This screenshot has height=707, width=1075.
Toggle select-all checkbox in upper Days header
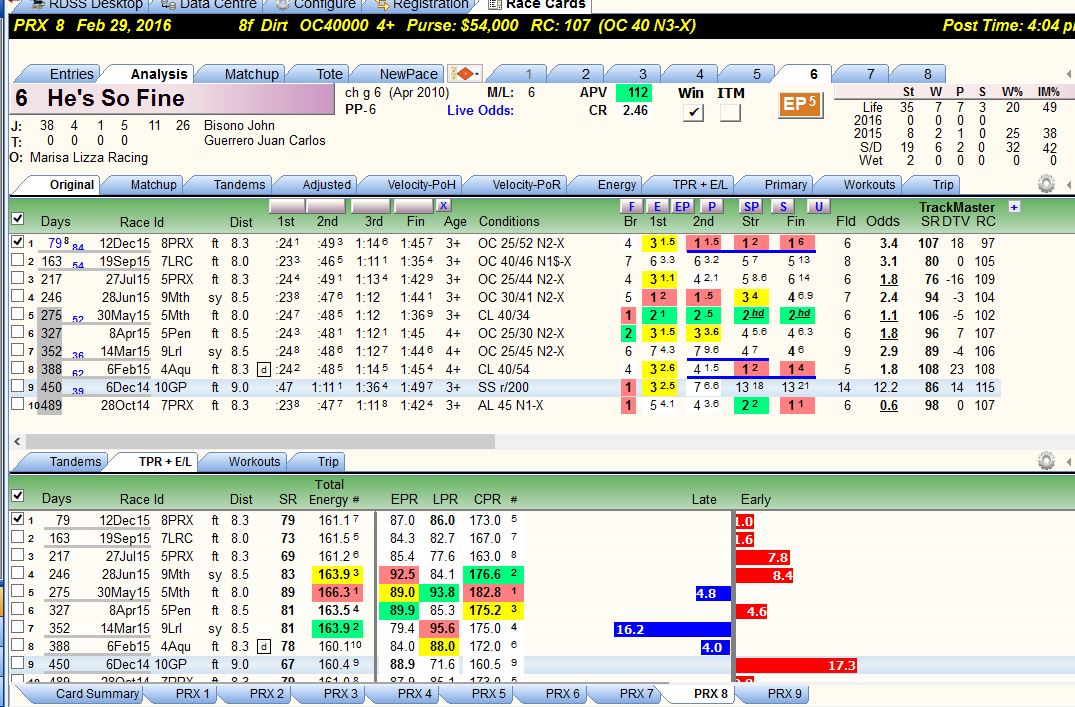click(18, 219)
